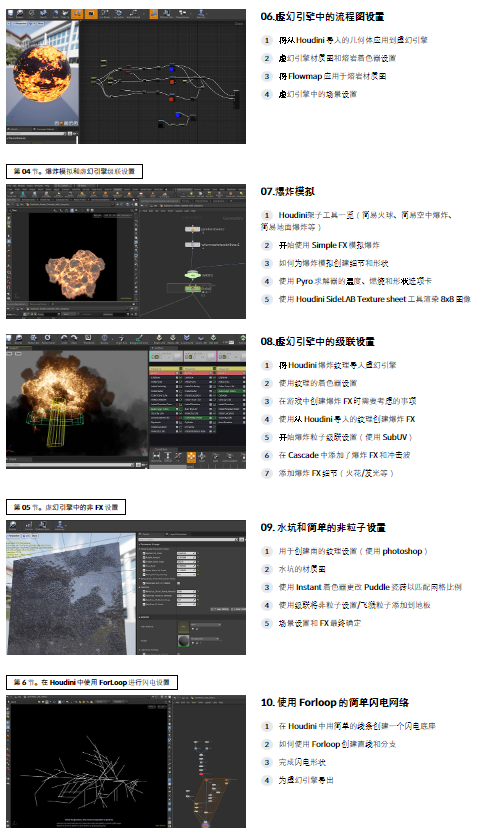Select the 第 05 节 section label box

(x=66, y=507)
